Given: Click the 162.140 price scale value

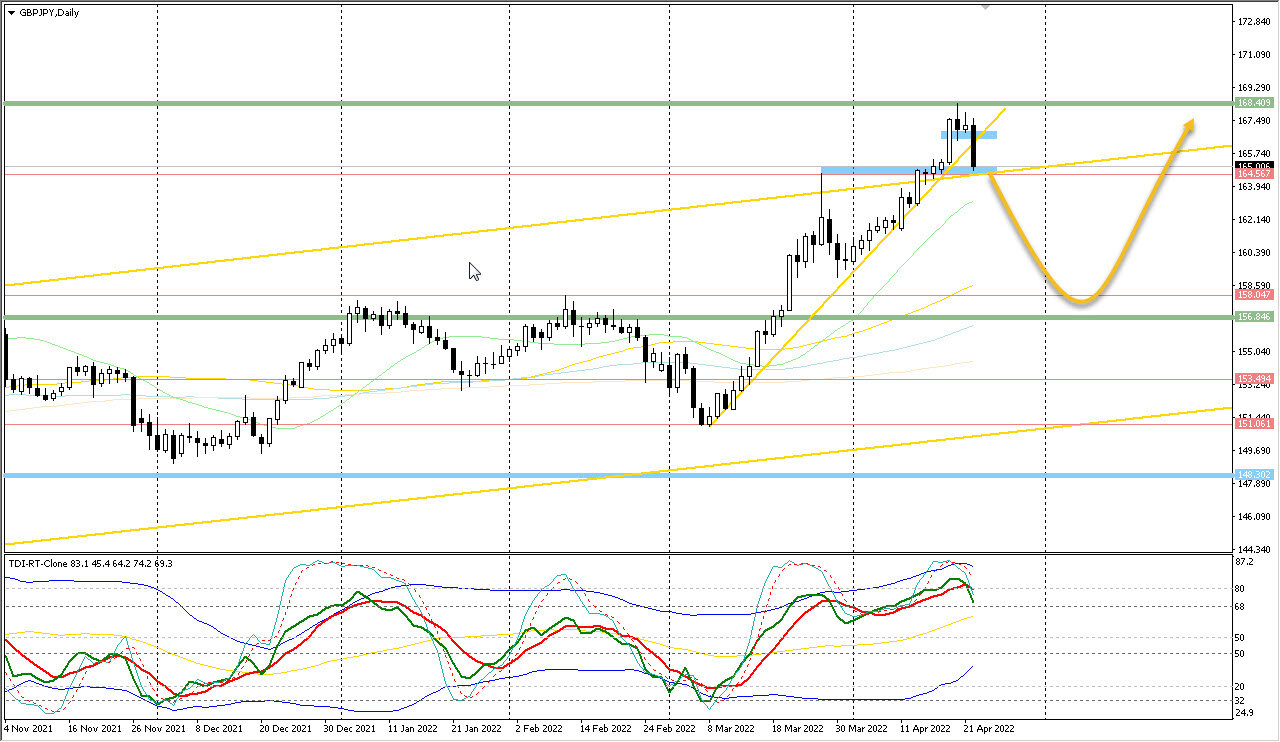Looking at the screenshot, I should pyautogui.click(x=1254, y=220).
